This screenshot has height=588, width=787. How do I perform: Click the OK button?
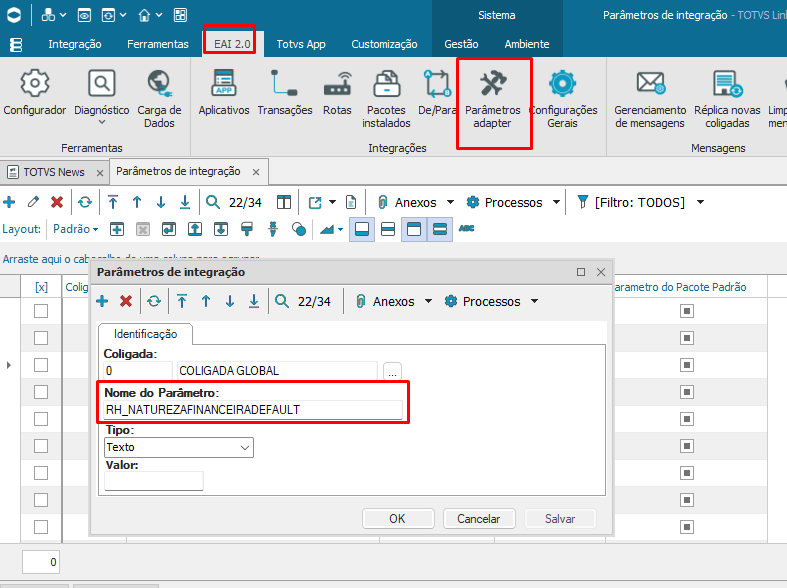click(398, 518)
